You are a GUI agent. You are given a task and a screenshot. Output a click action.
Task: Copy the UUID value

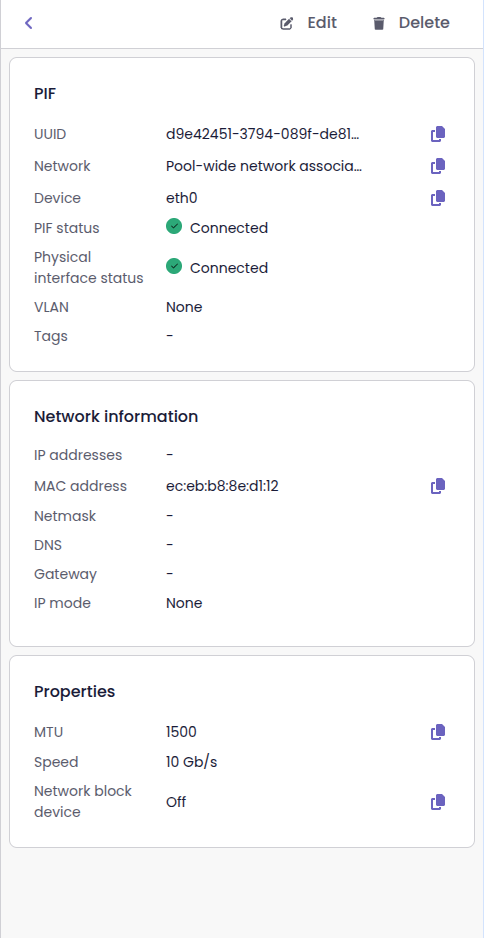(438, 134)
